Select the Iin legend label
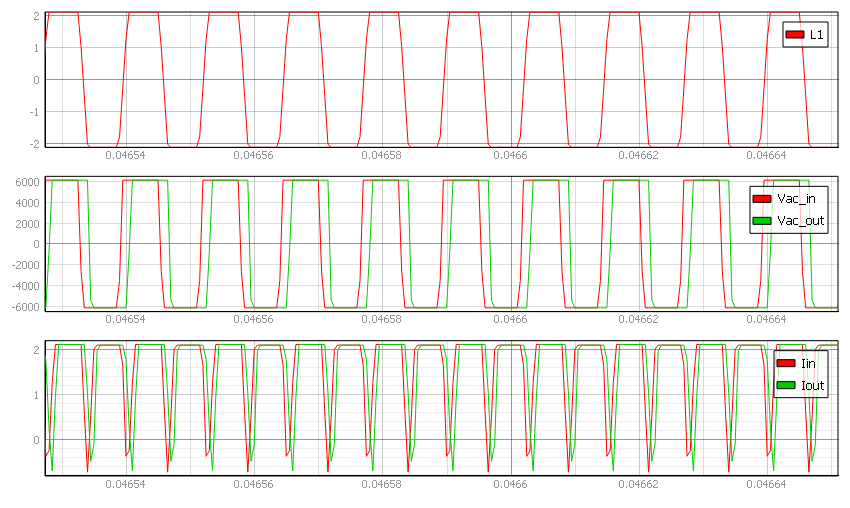 click(x=810, y=362)
